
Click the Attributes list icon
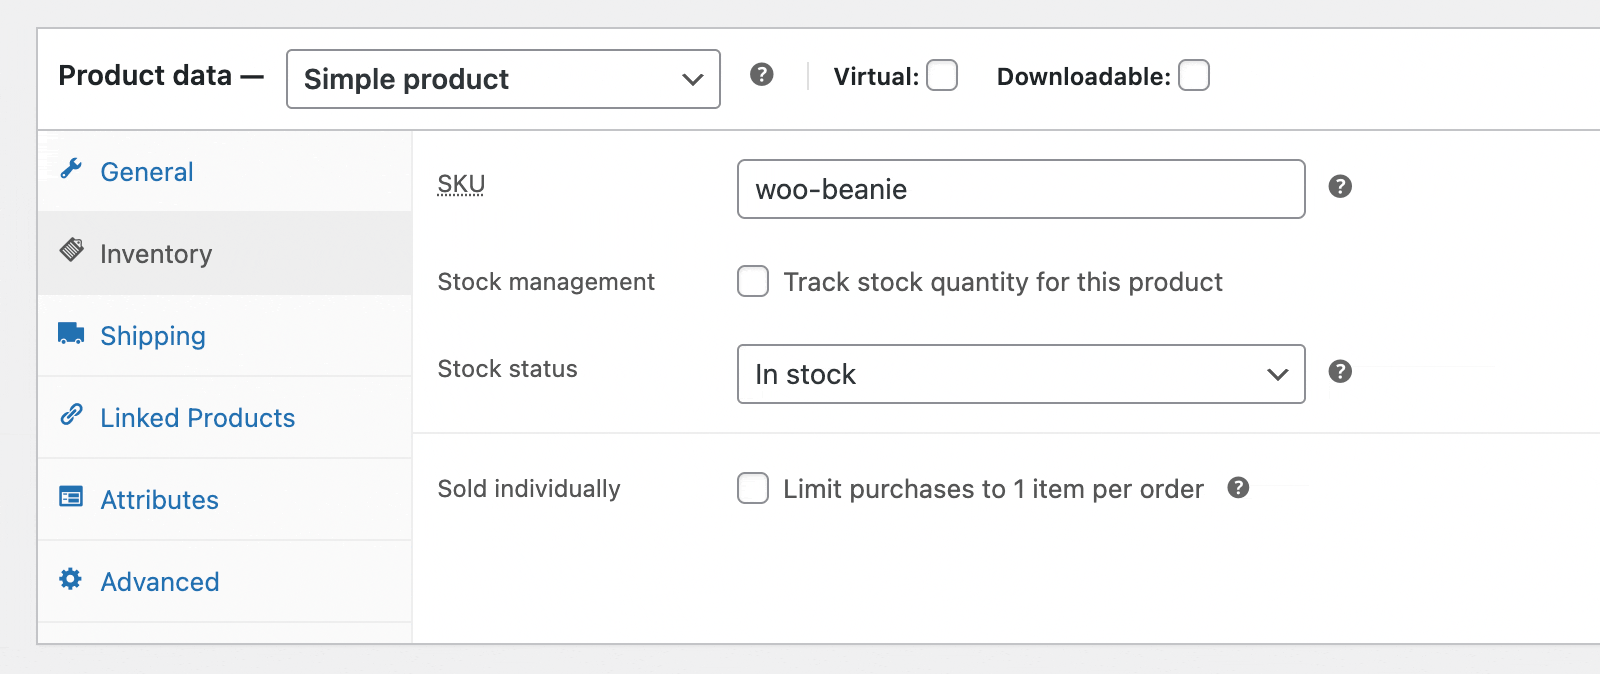coord(71,496)
